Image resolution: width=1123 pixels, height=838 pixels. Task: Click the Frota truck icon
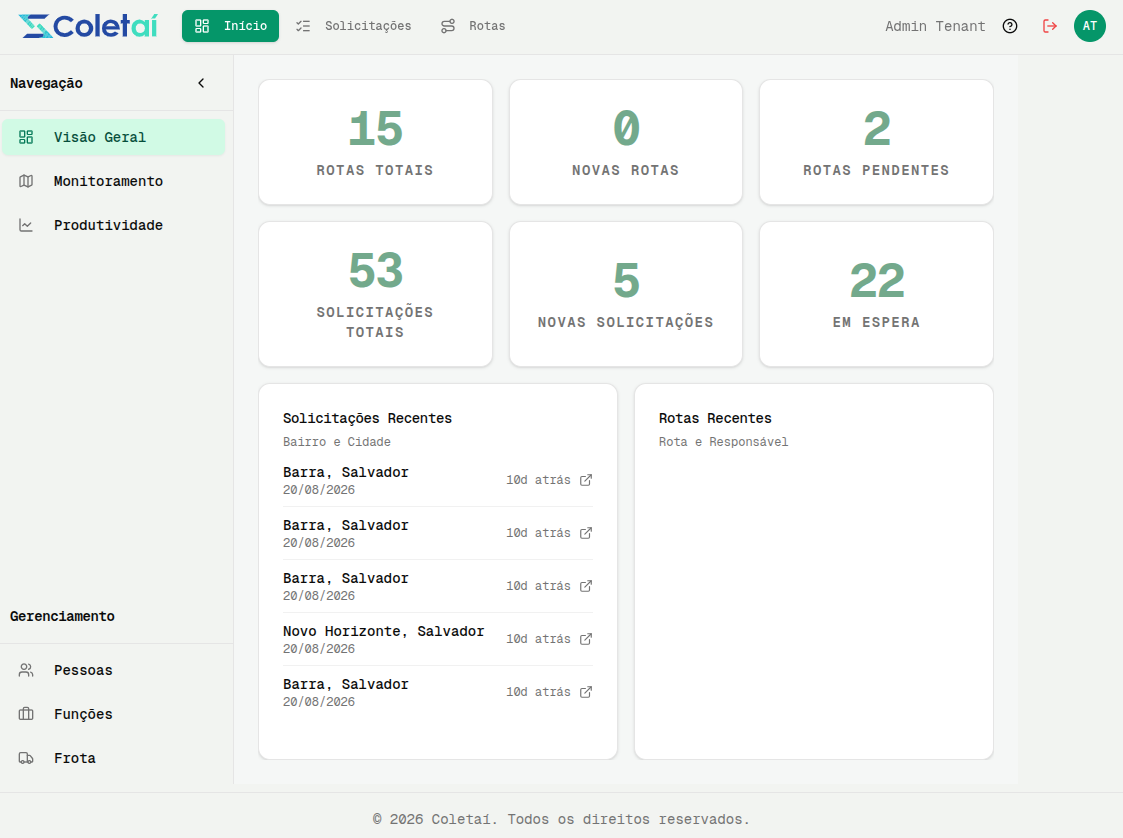pos(26,758)
